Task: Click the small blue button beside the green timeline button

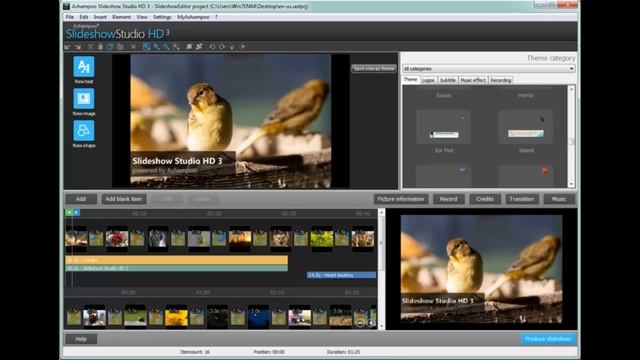Action: (x=76, y=212)
